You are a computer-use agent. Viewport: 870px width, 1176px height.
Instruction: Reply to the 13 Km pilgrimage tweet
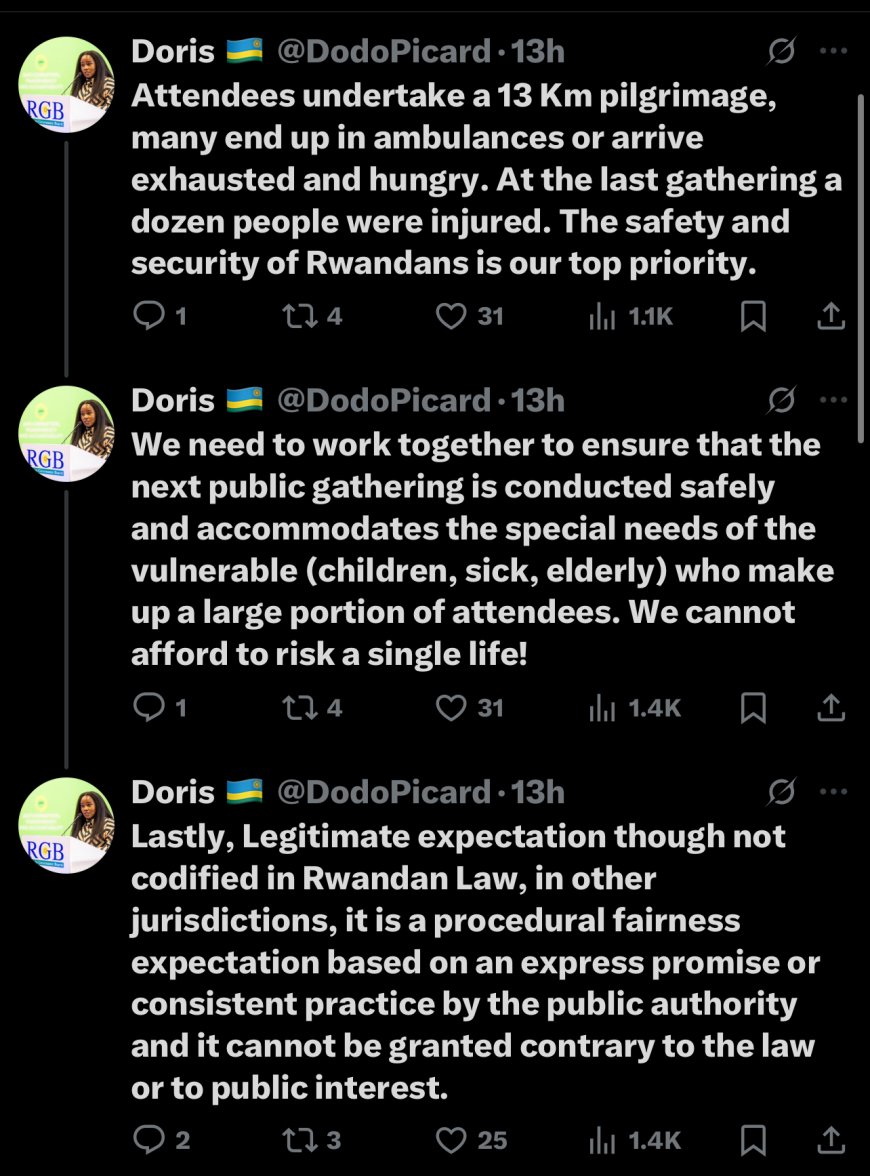[148, 316]
